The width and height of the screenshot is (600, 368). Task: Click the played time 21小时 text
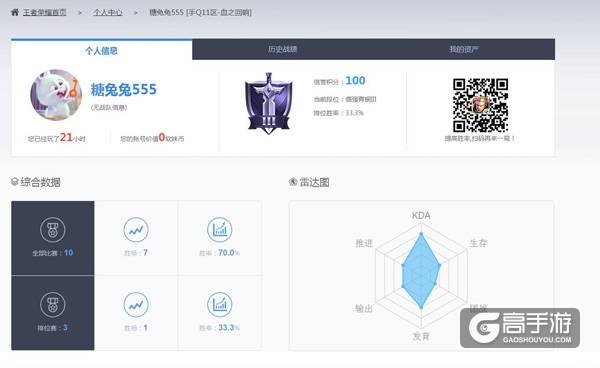click(x=57, y=138)
